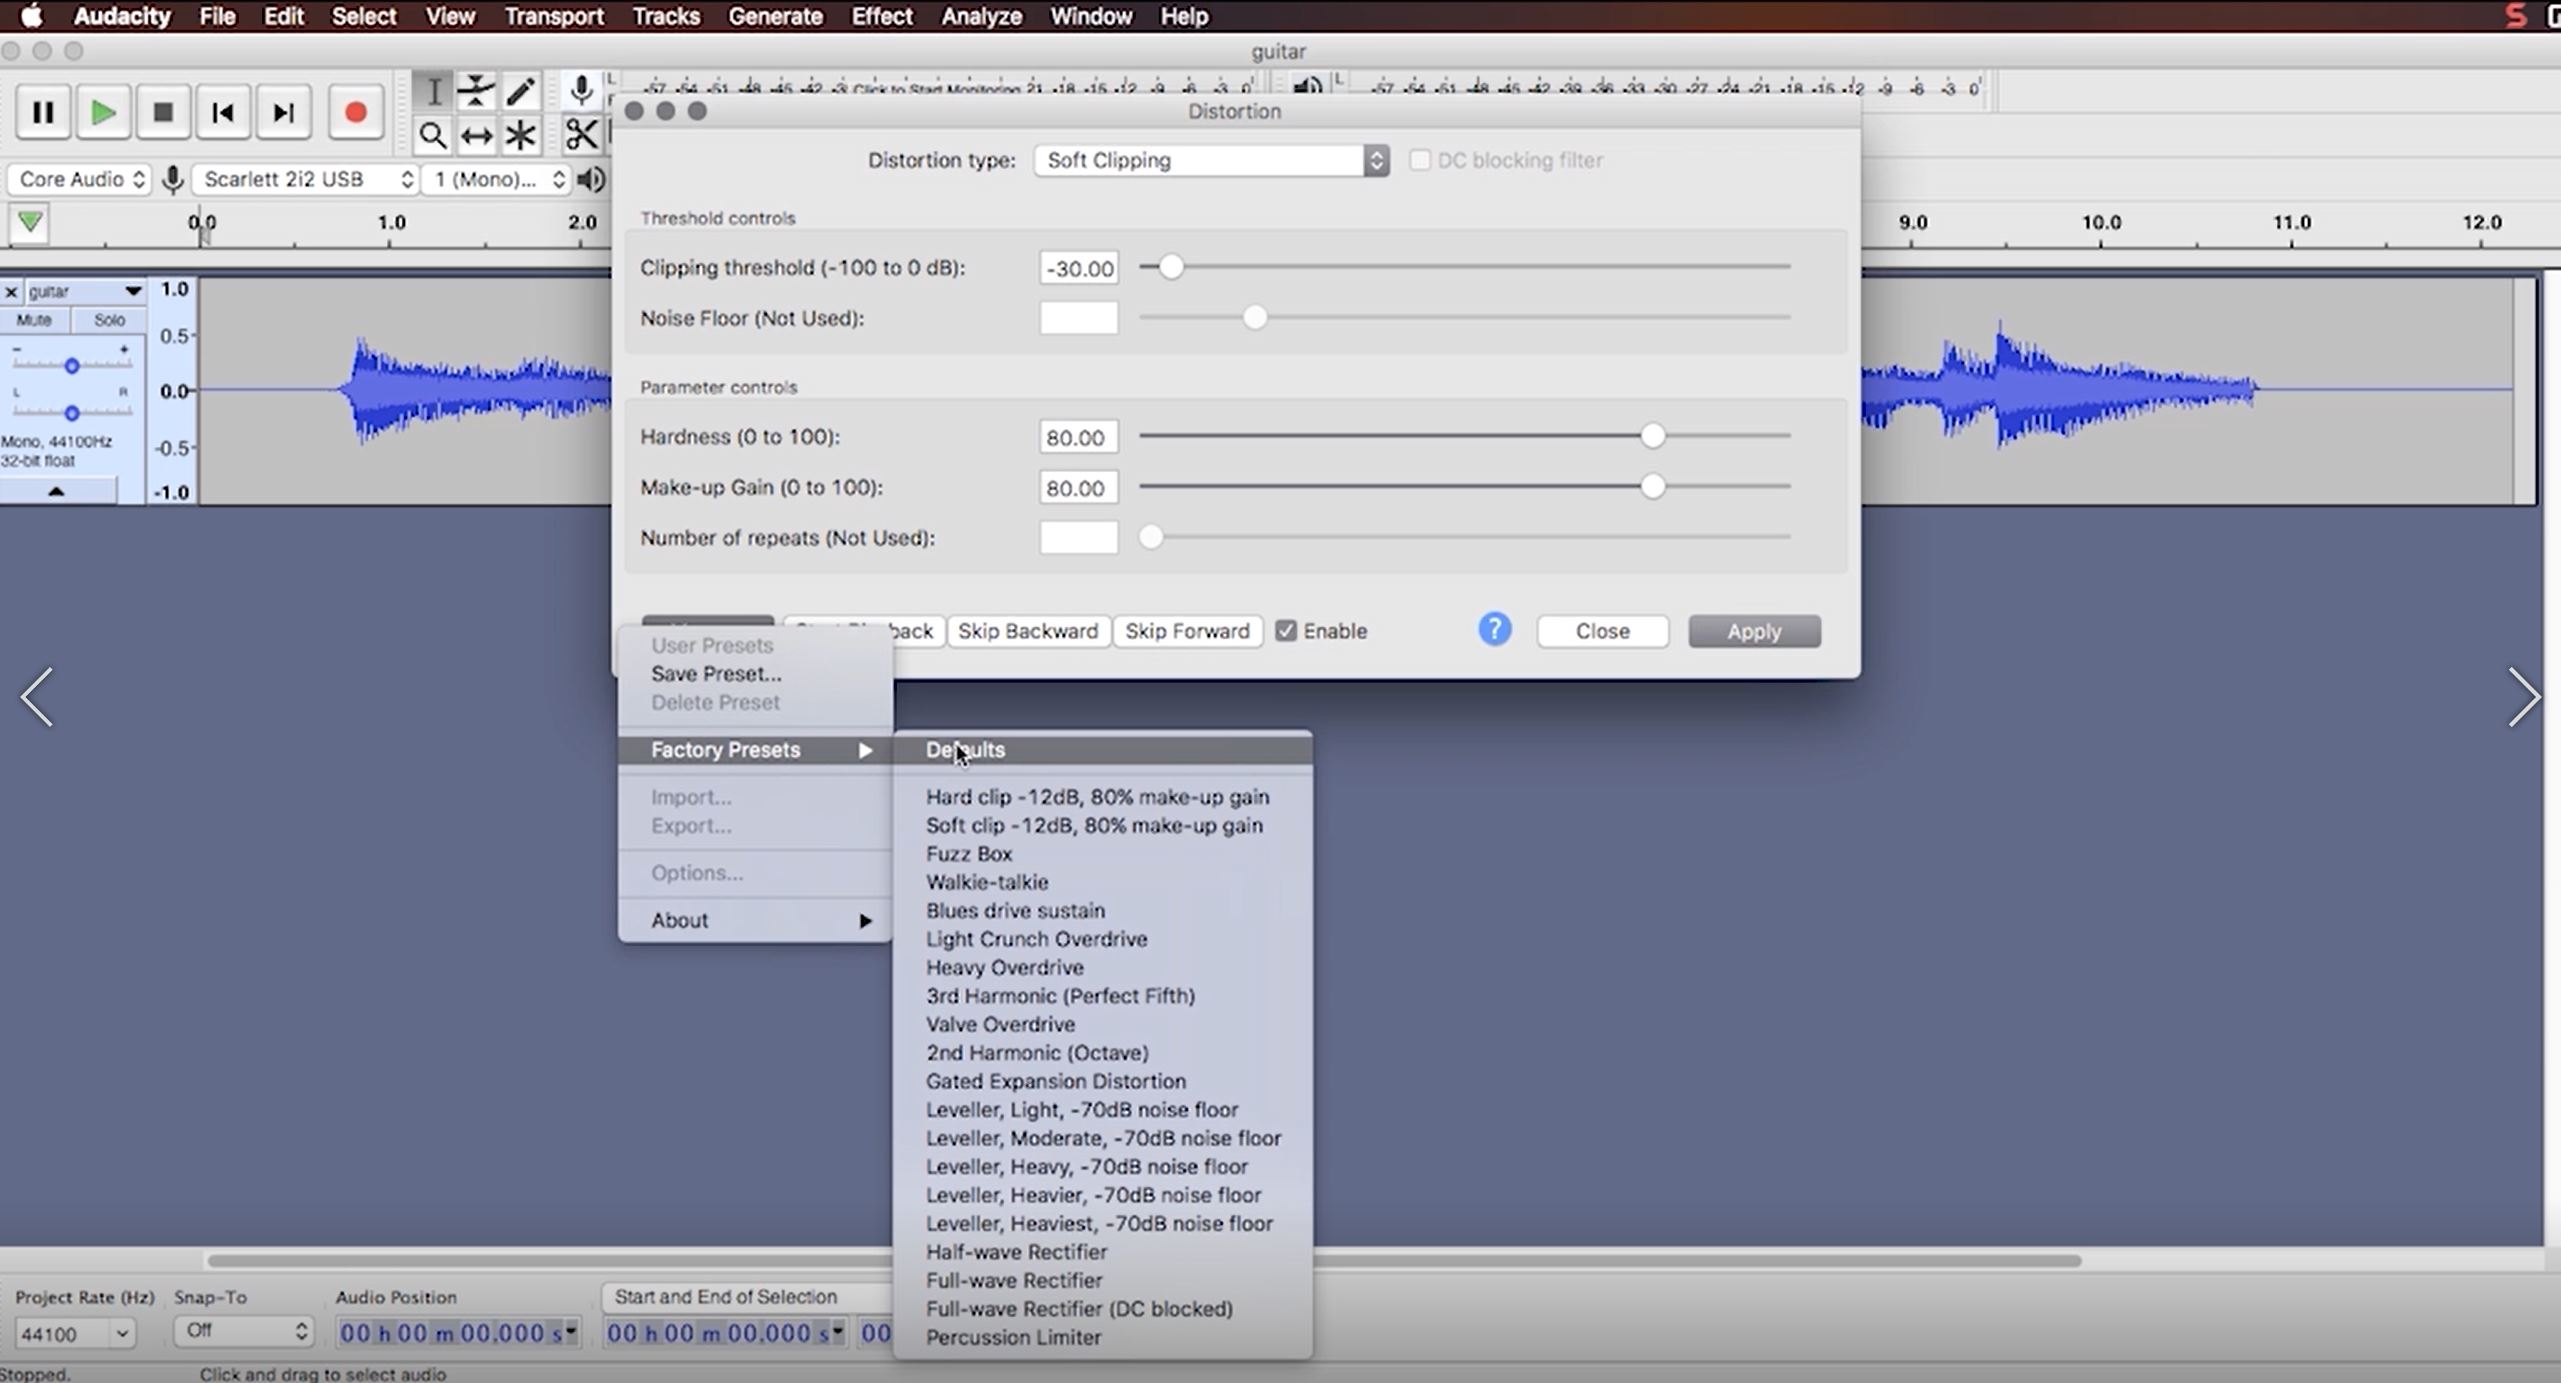This screenshot has height=1383, width=2561.
Task: Open the Distortion type dropdown
Action: (x=1210, y=160)
